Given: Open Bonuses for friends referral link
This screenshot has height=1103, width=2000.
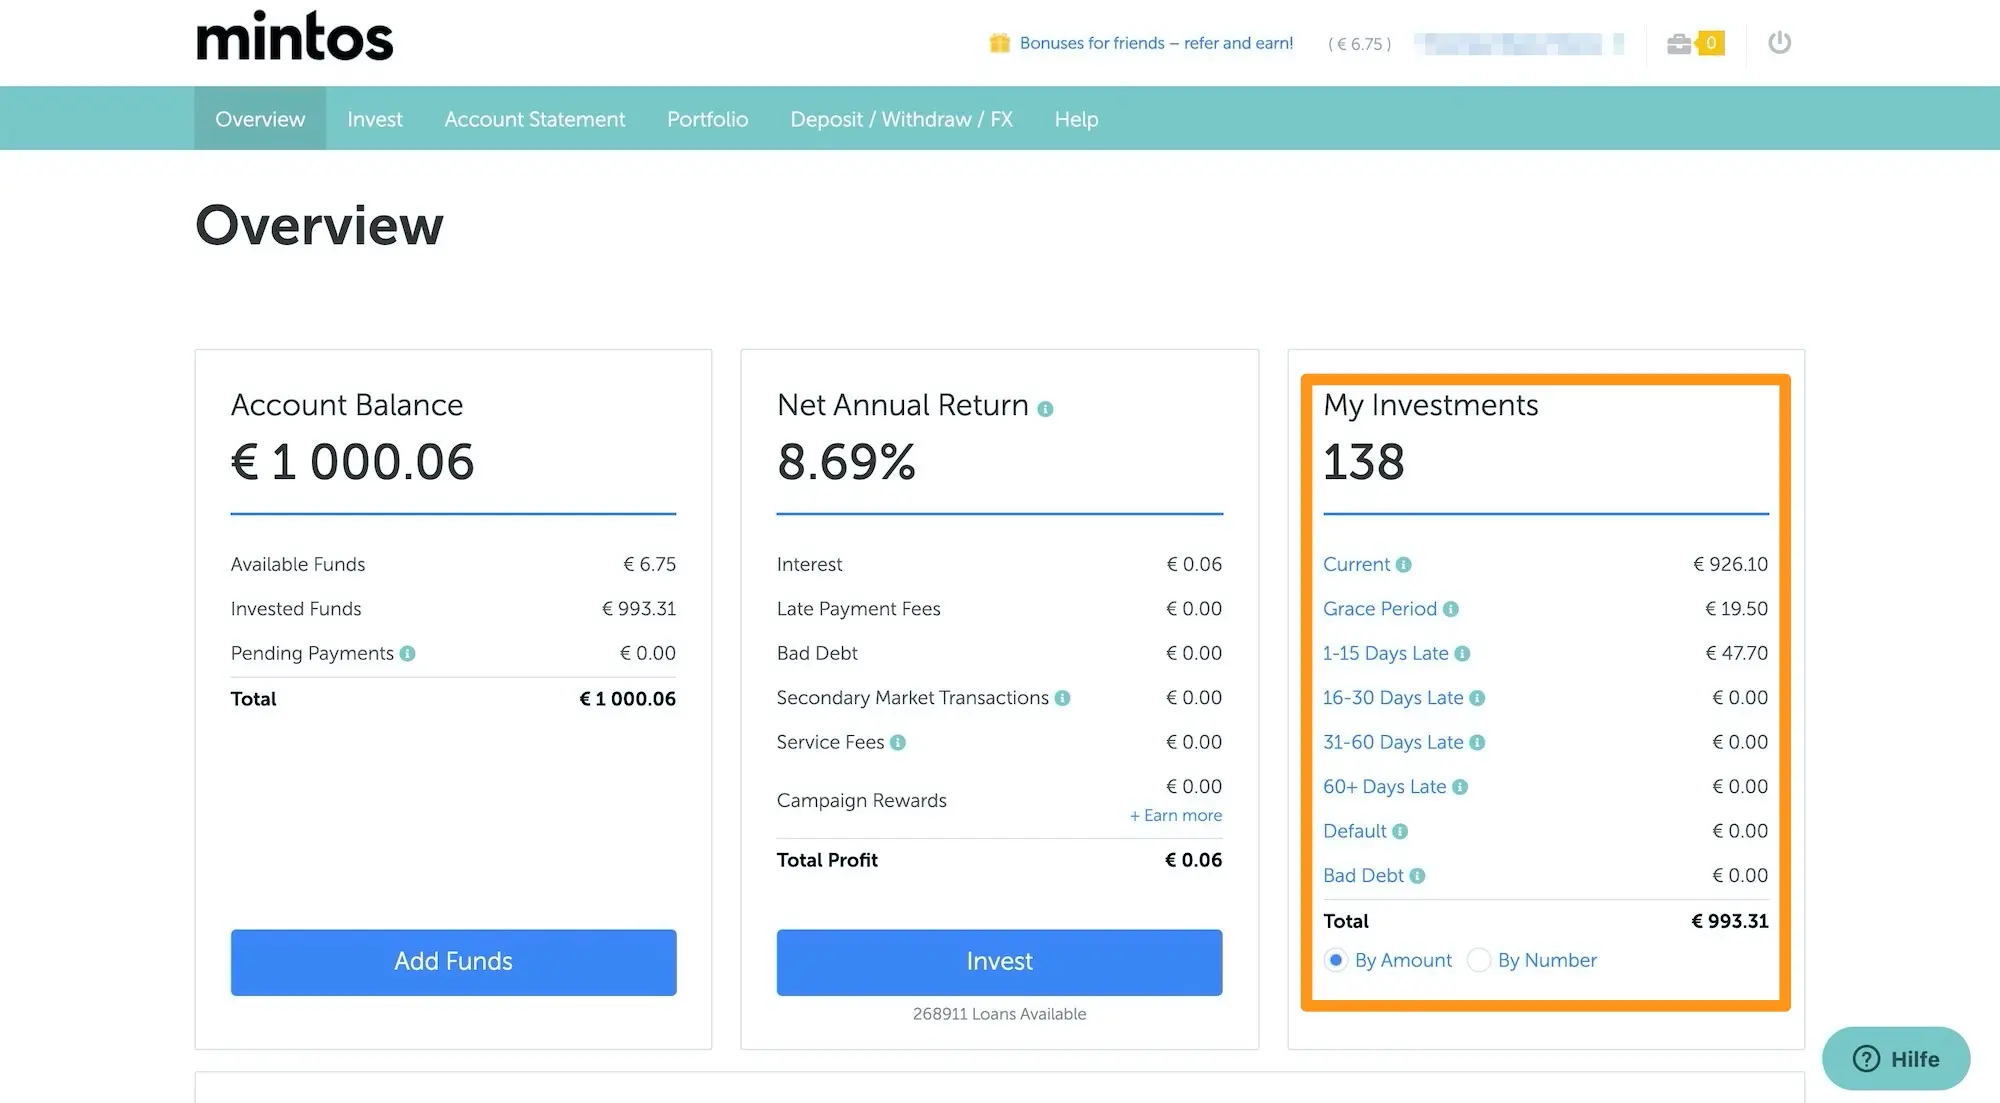Looking at the screenshot, I should point(1156,43).
